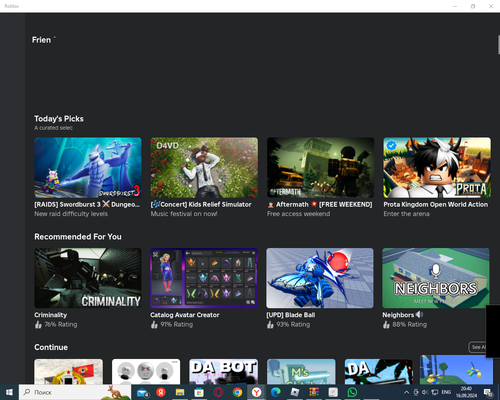Open the Kids Relief Simulator concert thumbnail
The width and height of the screenshot is (500, 400).
click(x=204, y=167)
